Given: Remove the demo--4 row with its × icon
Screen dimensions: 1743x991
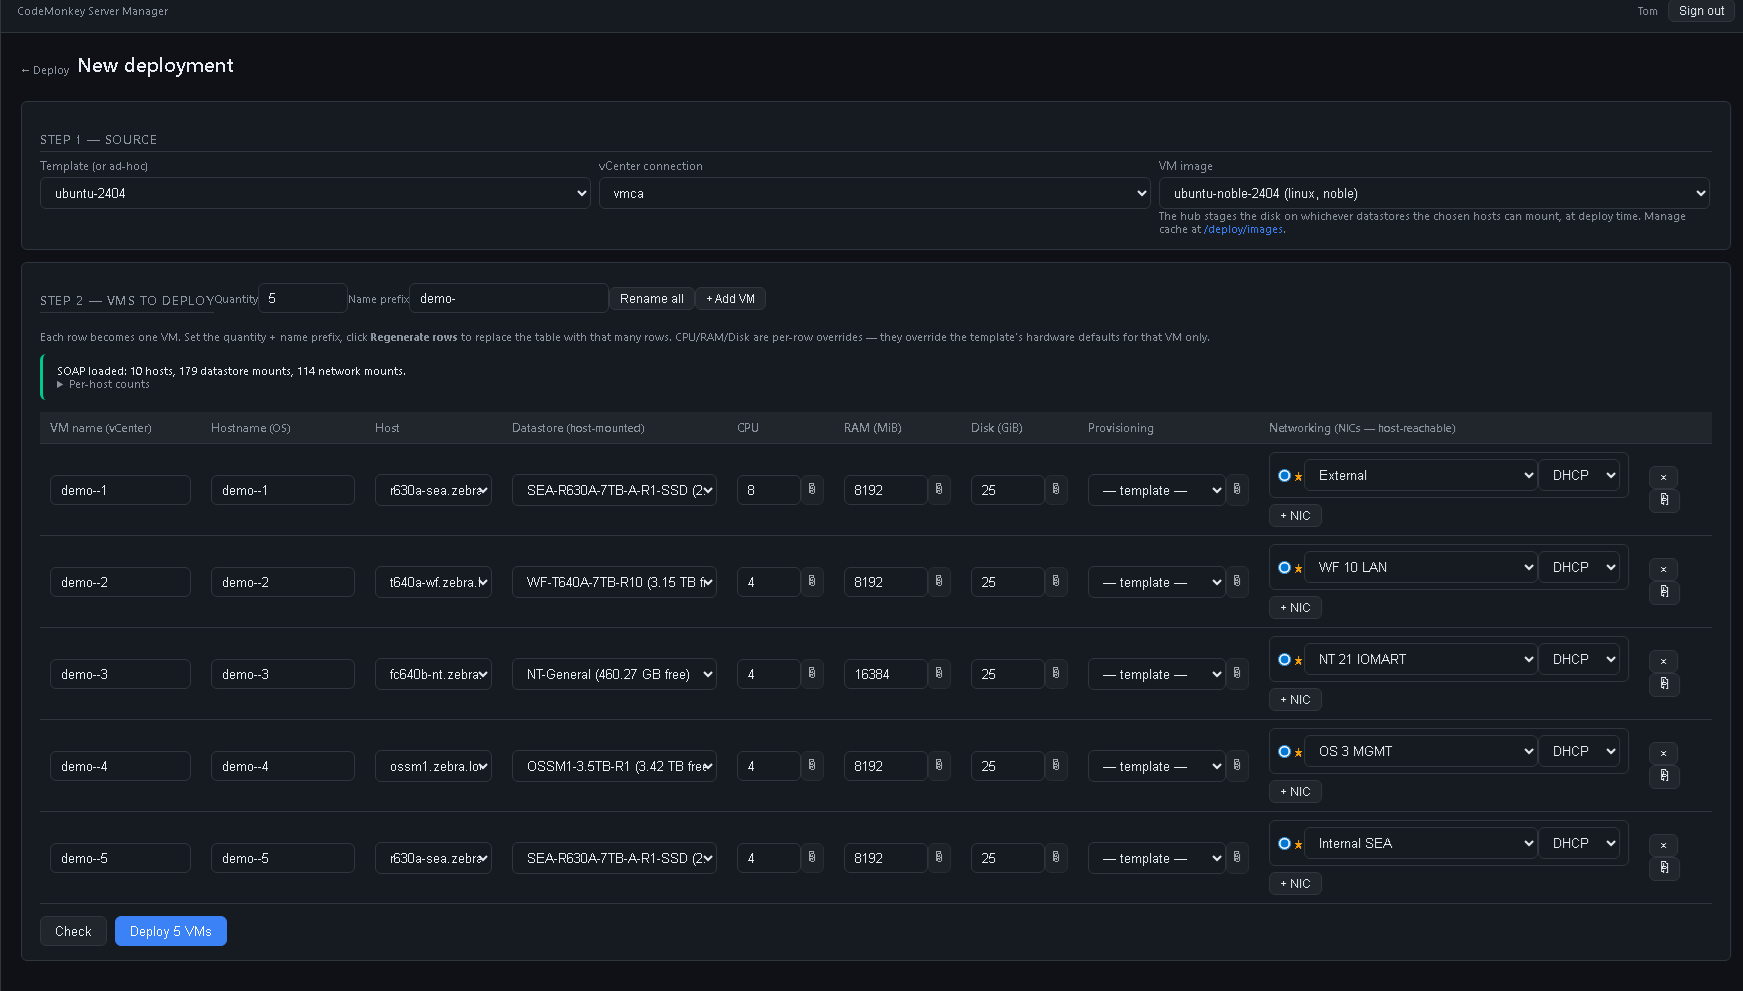Looking at the screenshot, I should pyautogui.click(x=1664, y=754).
